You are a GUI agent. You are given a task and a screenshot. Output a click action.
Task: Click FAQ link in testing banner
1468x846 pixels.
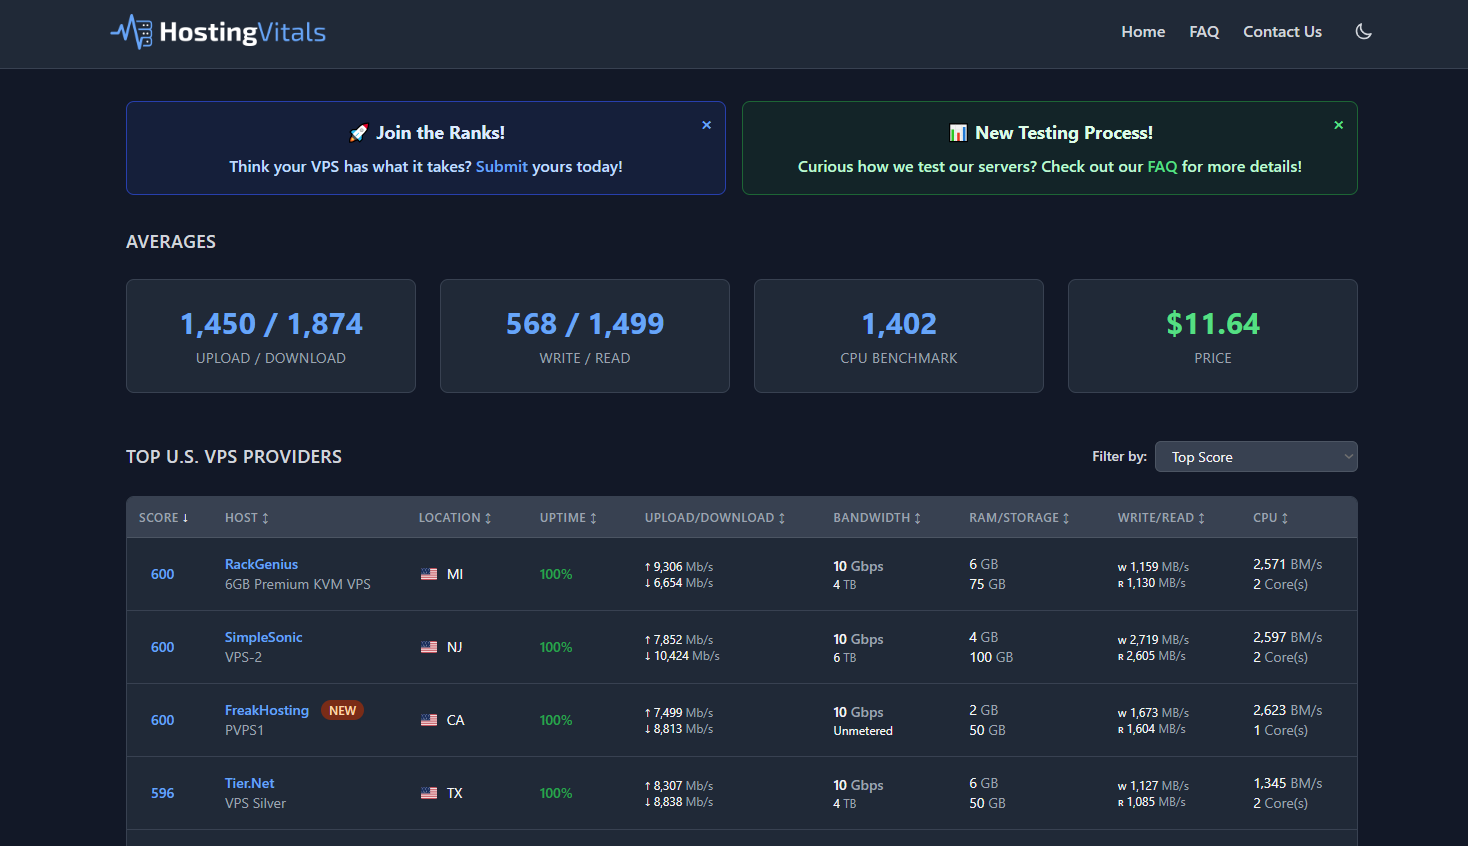(x=1162, y=167)
